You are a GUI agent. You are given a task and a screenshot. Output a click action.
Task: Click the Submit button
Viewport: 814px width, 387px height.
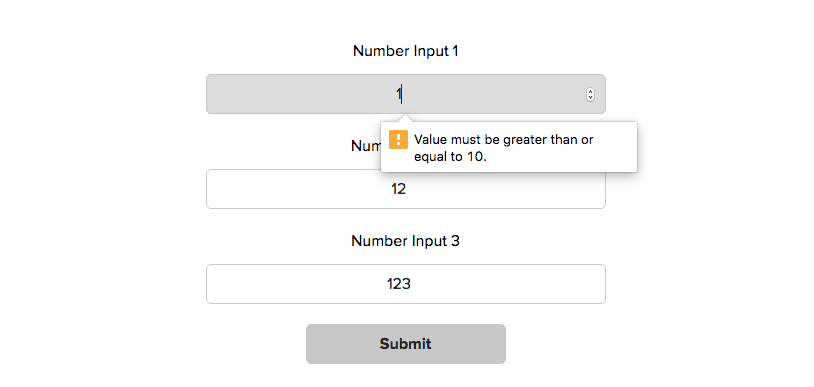tap(405, 344)
